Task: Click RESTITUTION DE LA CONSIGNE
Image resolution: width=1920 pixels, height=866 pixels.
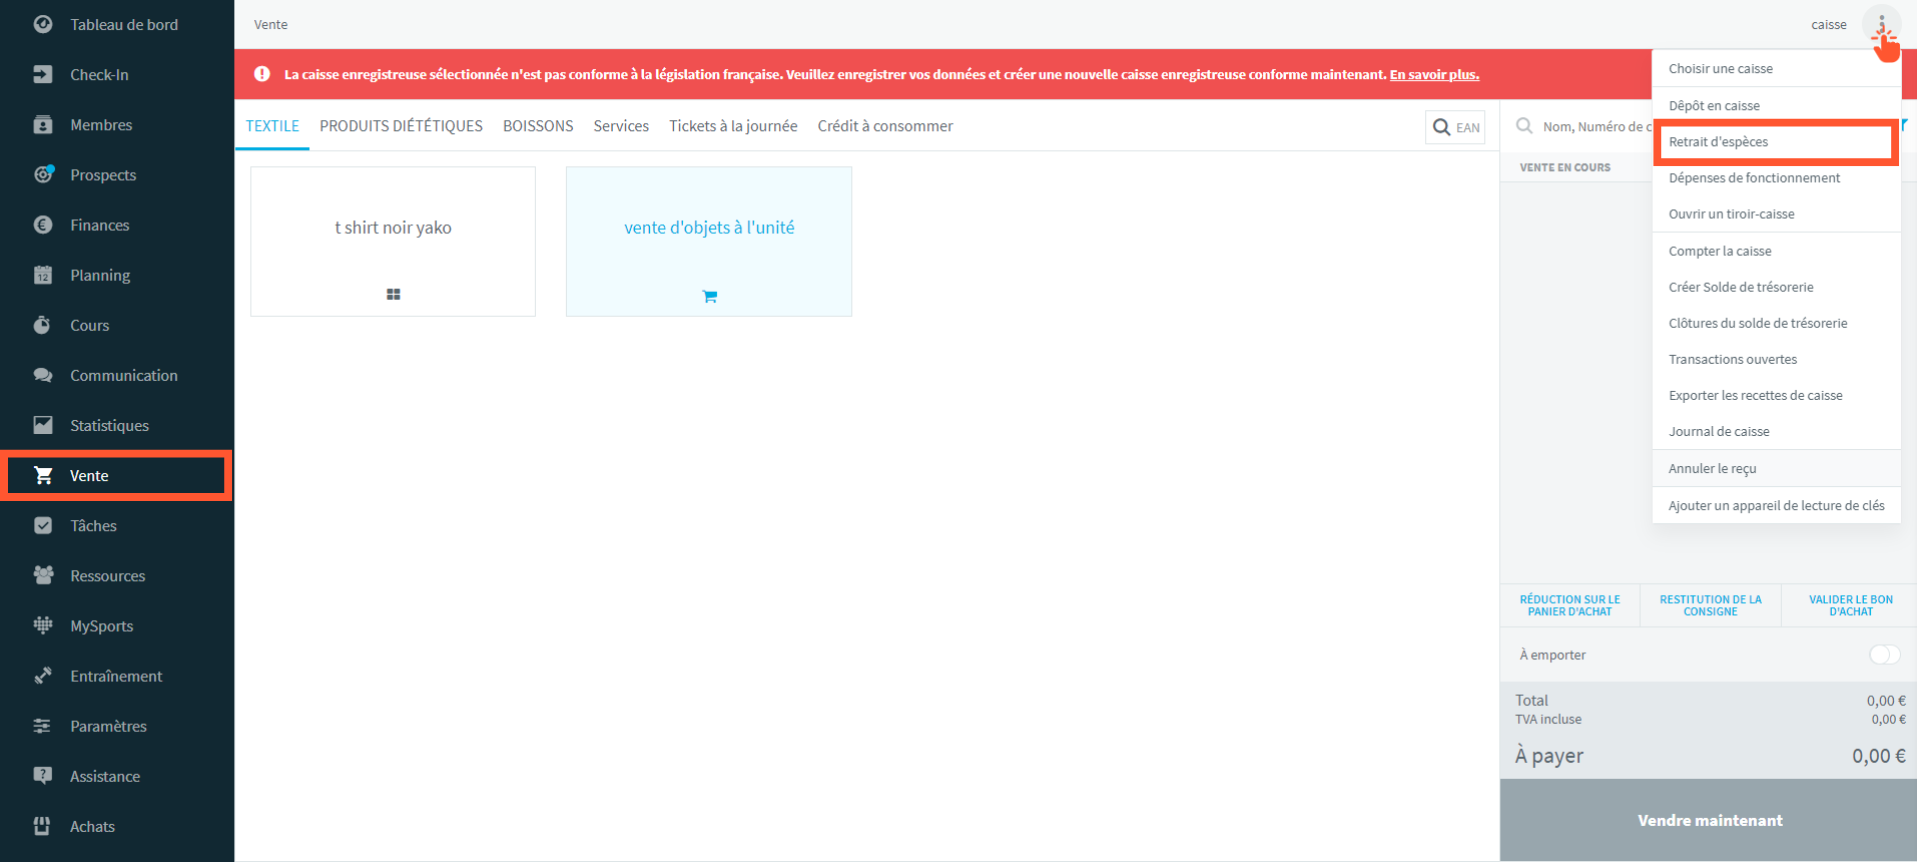Action: click(x=1710, y=605)
